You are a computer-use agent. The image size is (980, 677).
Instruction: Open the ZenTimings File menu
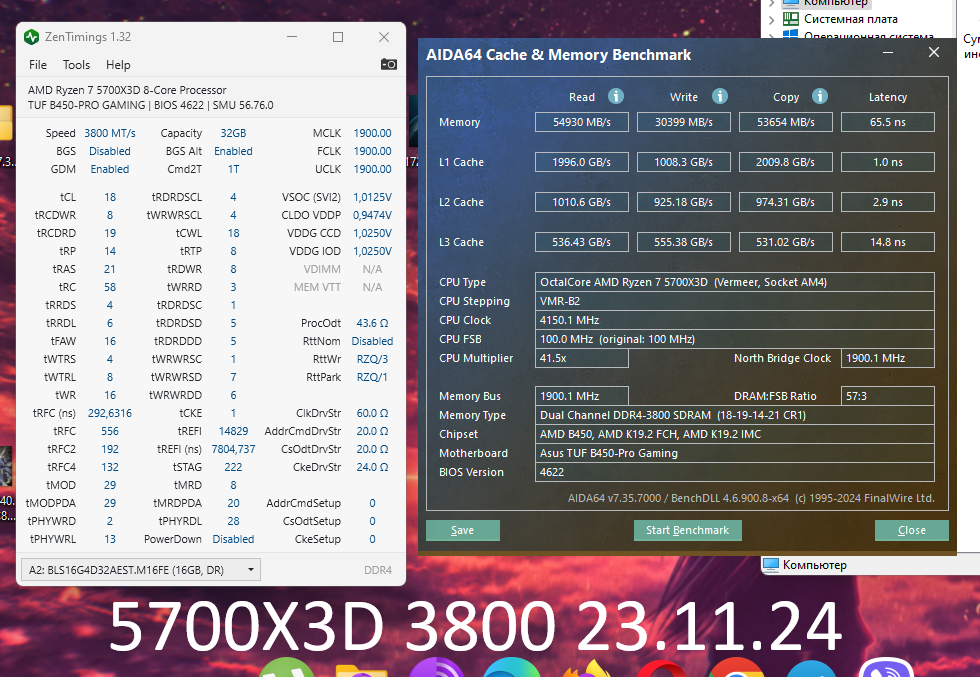(x=38, y=65)
